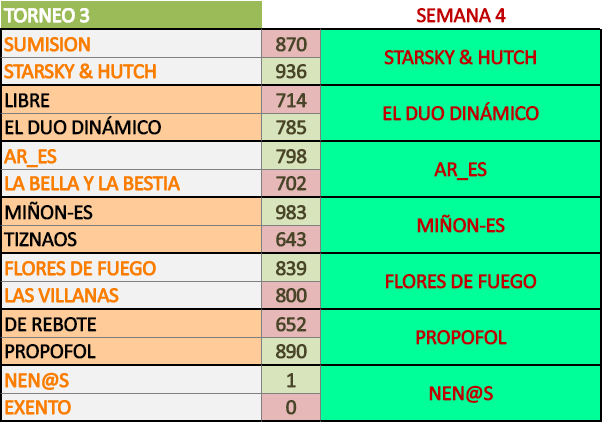Click the LAS VILLANAS team name cell
This screenshot has width=602, height=422.
point(130,296)
